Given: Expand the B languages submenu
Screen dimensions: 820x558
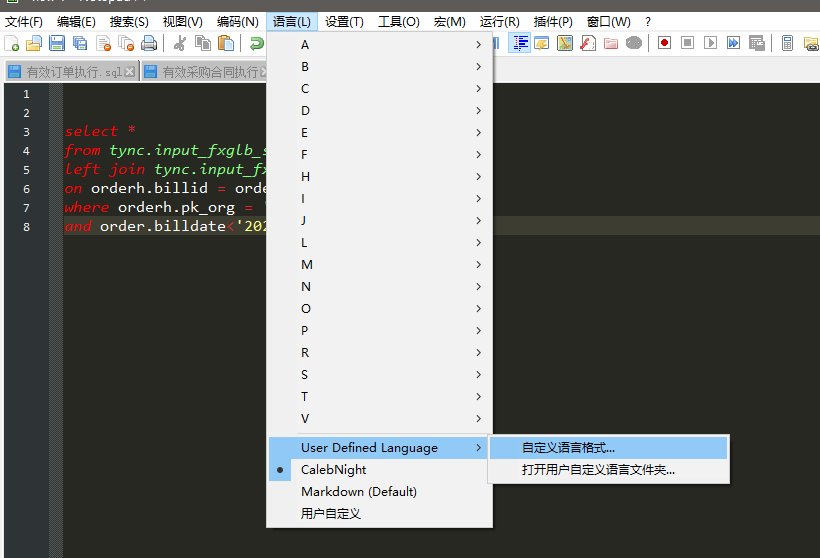Looking at the screenshot, I should pyautogui.click(x=380, y=67).
